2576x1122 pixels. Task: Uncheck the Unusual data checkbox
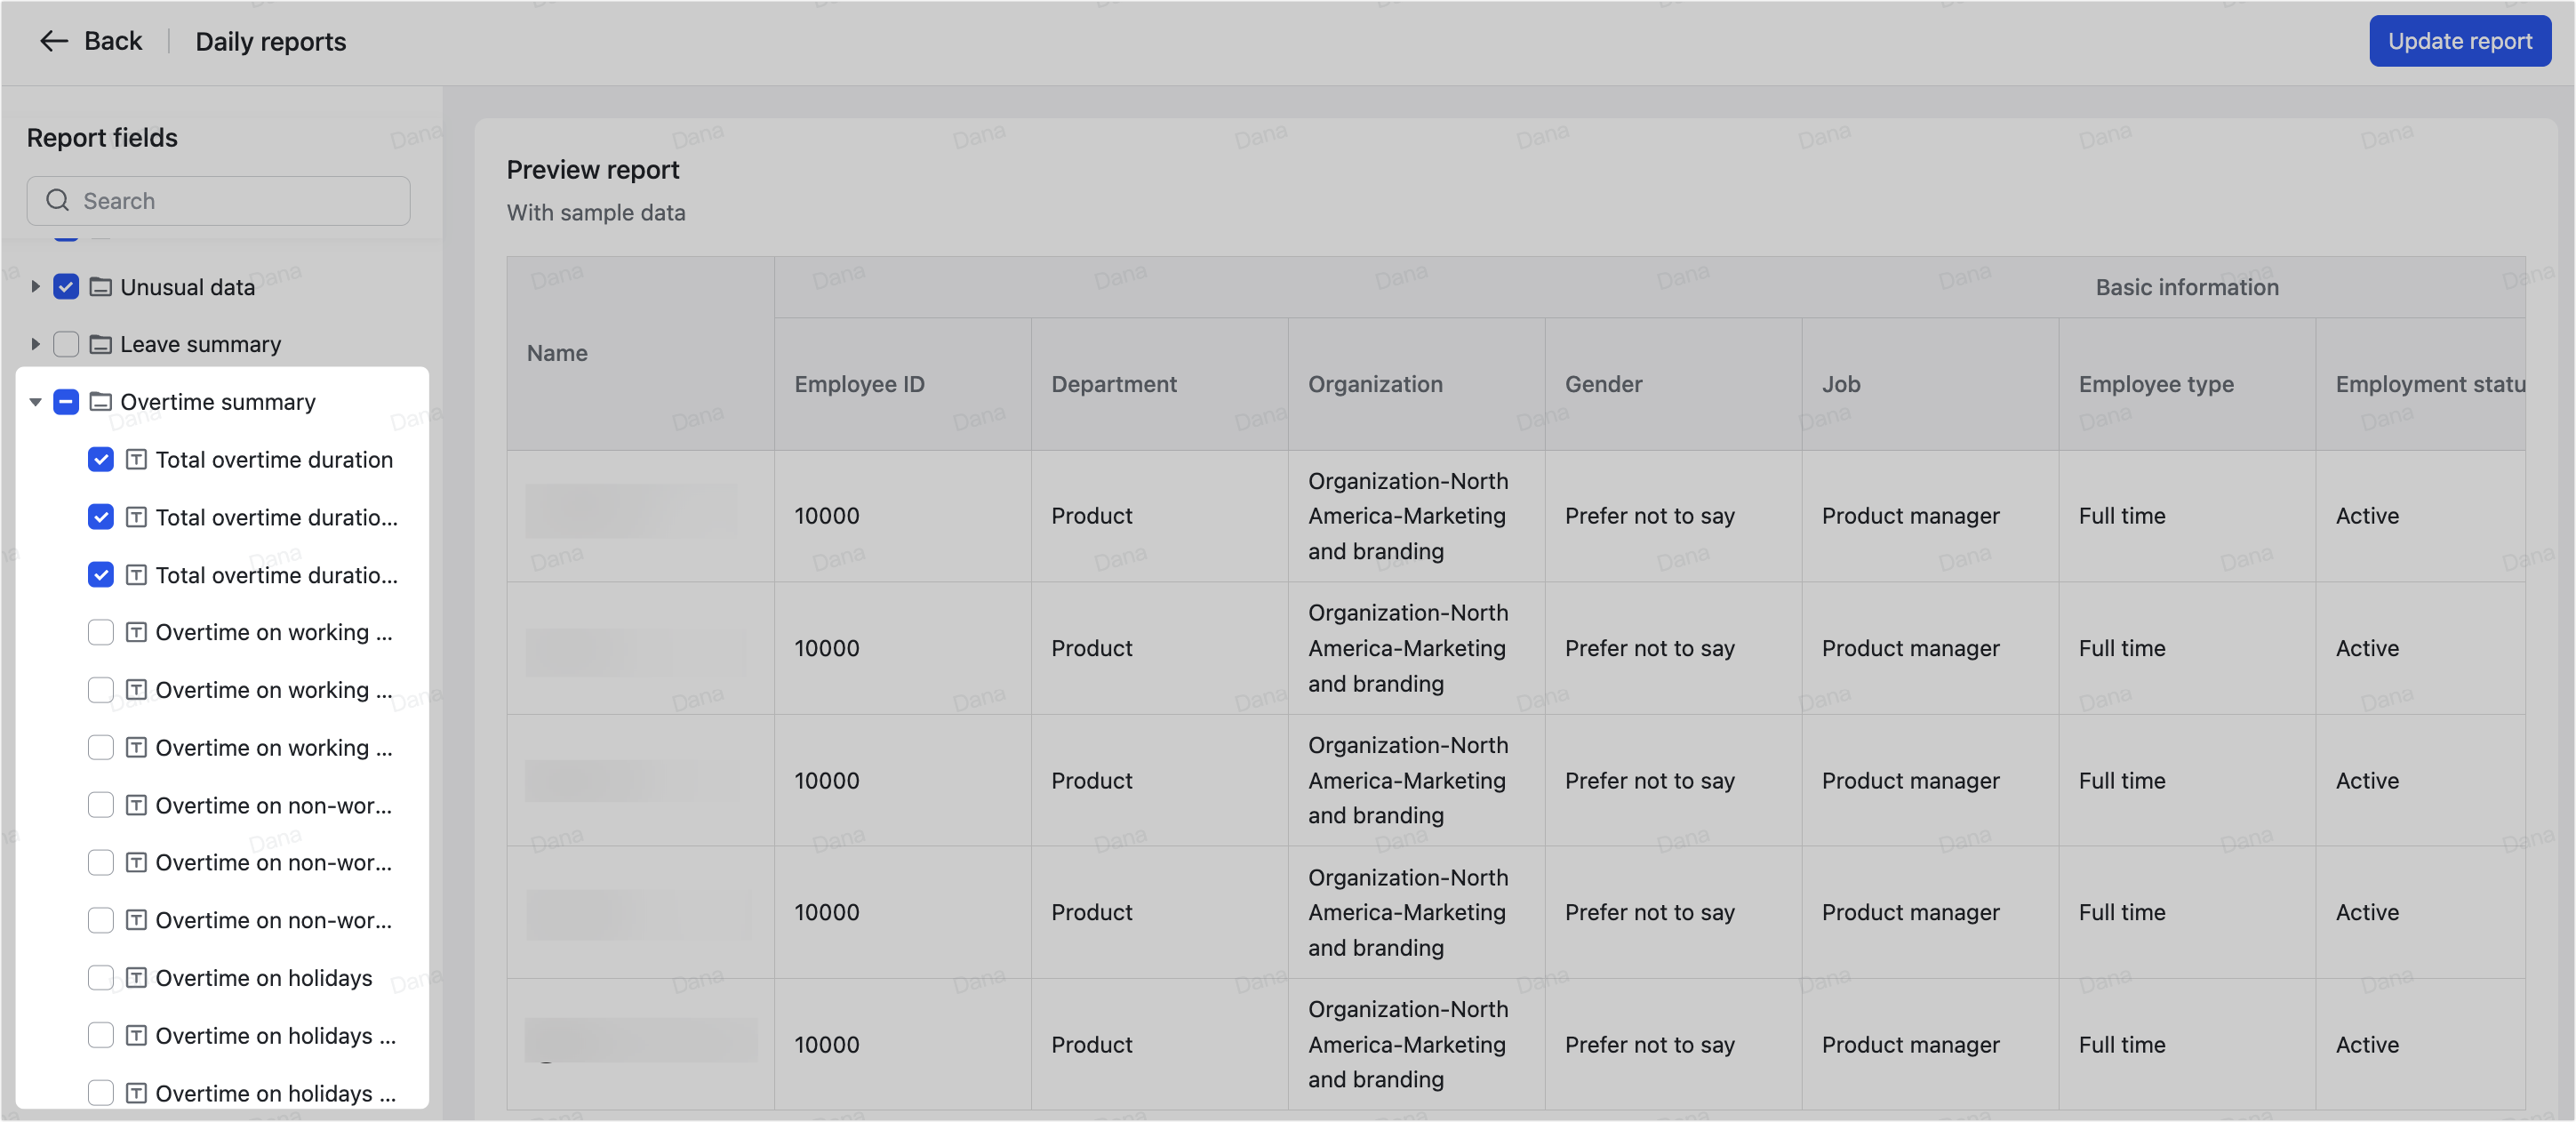[x=66, y=287]
